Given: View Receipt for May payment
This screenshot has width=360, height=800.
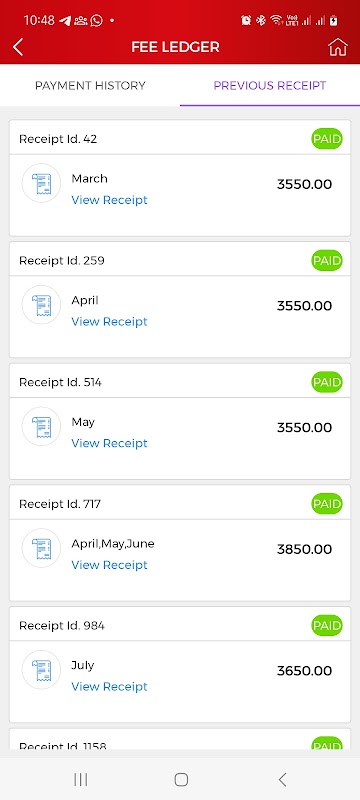Looking at the screenshot, I should [x=109, y=443].
